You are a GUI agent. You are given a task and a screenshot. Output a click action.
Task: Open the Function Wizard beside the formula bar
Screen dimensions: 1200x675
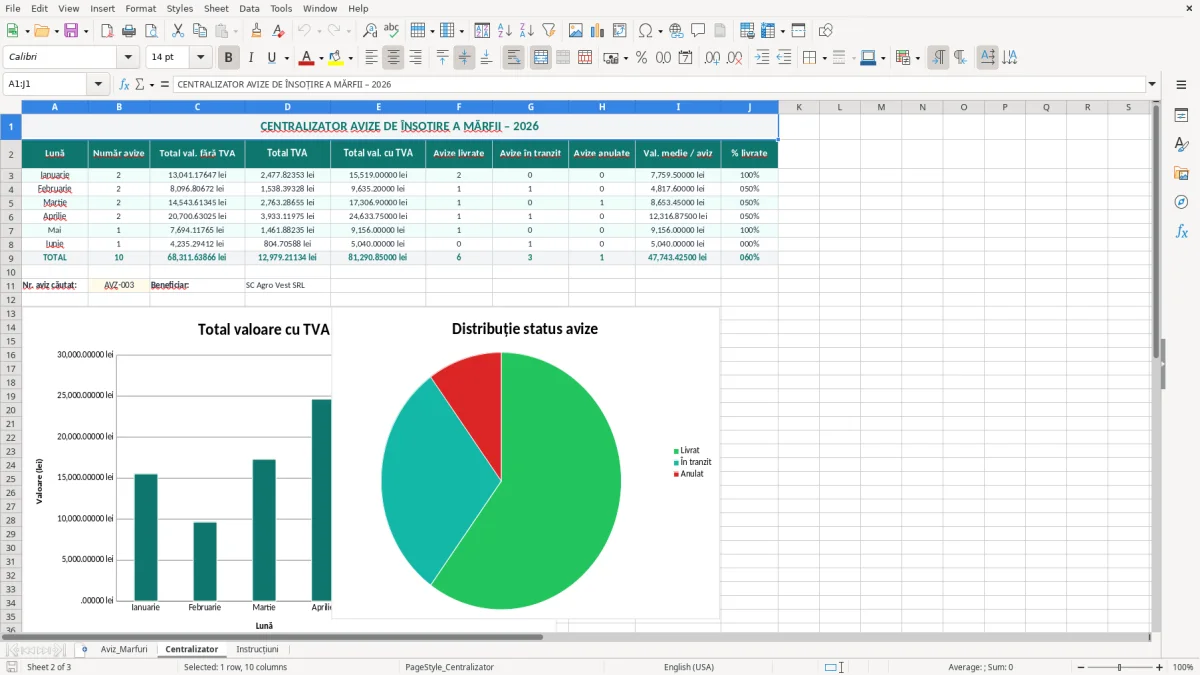(x=124, y=84)
